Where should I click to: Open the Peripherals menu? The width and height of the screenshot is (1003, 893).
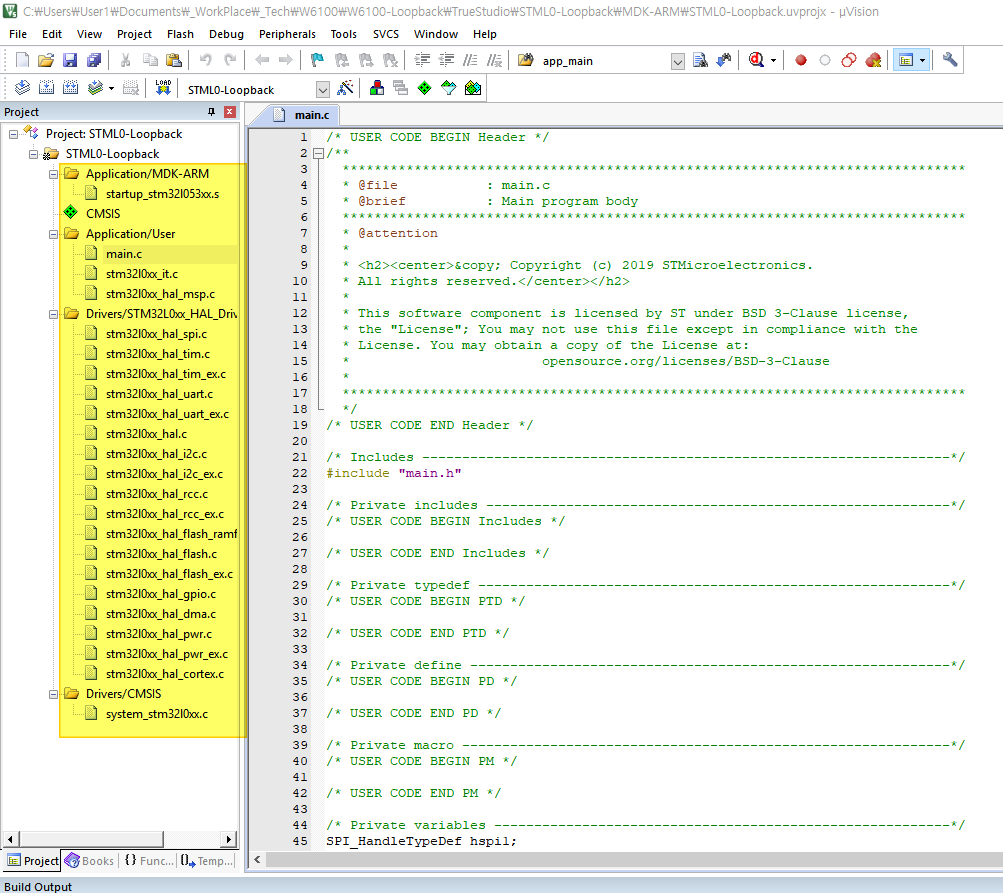(x=287, y=34)
